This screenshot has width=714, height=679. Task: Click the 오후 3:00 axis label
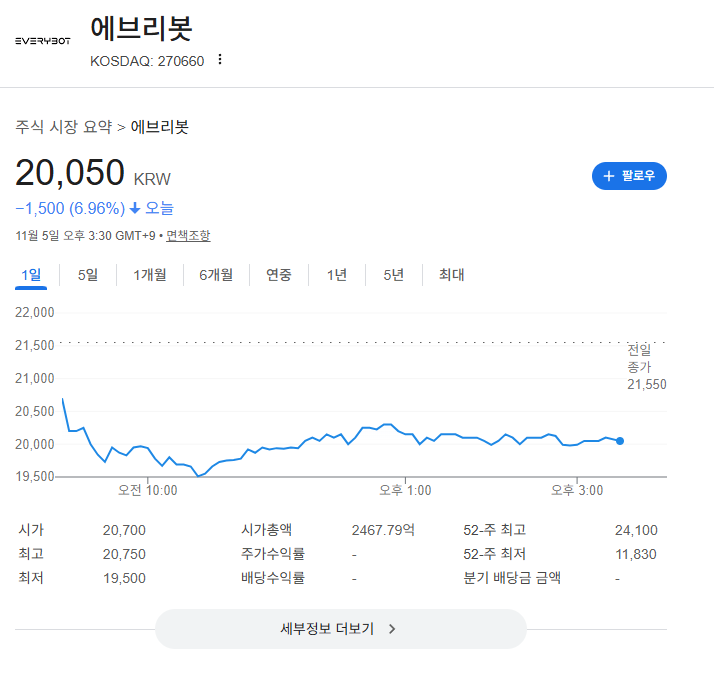tap(577, 490)
